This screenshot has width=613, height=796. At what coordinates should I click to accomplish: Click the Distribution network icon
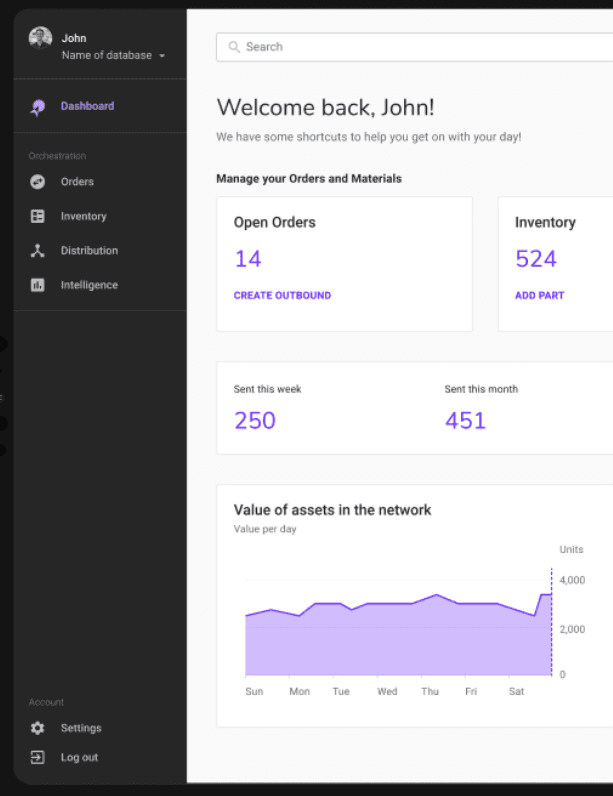[x=38, y=251]
